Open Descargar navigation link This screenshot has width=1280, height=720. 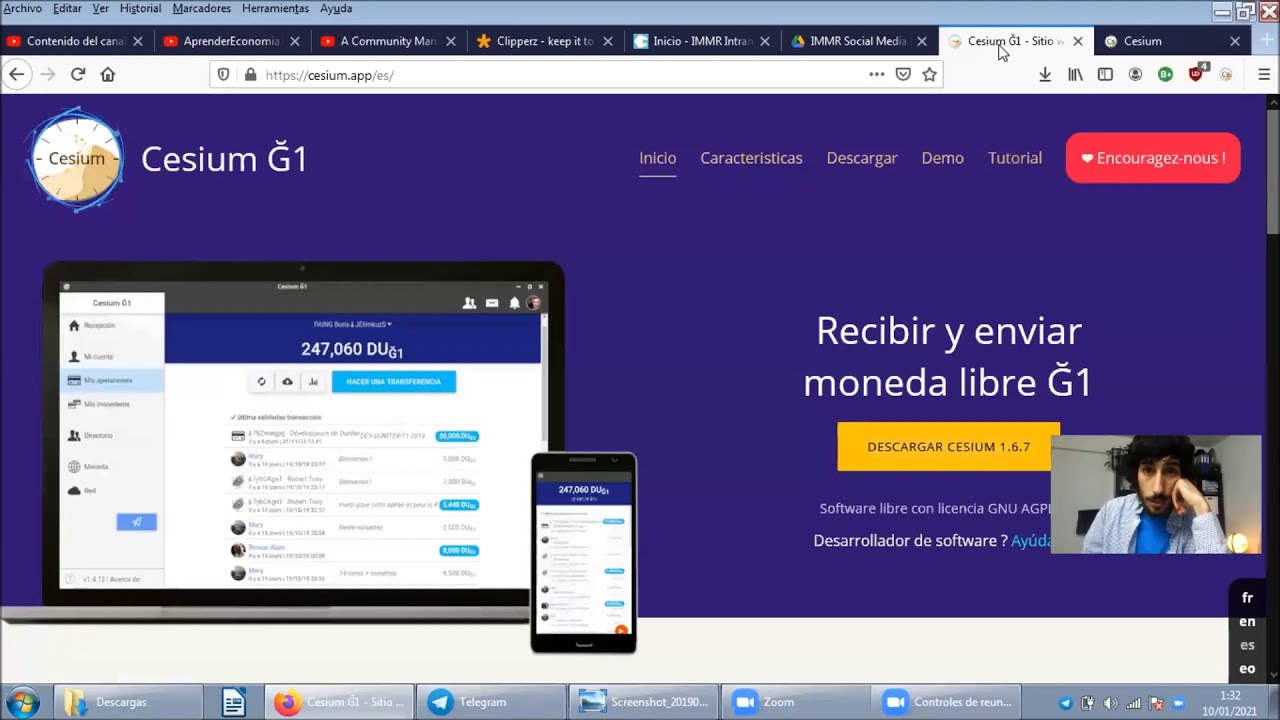pyautogui.click(x=862, y=158)
